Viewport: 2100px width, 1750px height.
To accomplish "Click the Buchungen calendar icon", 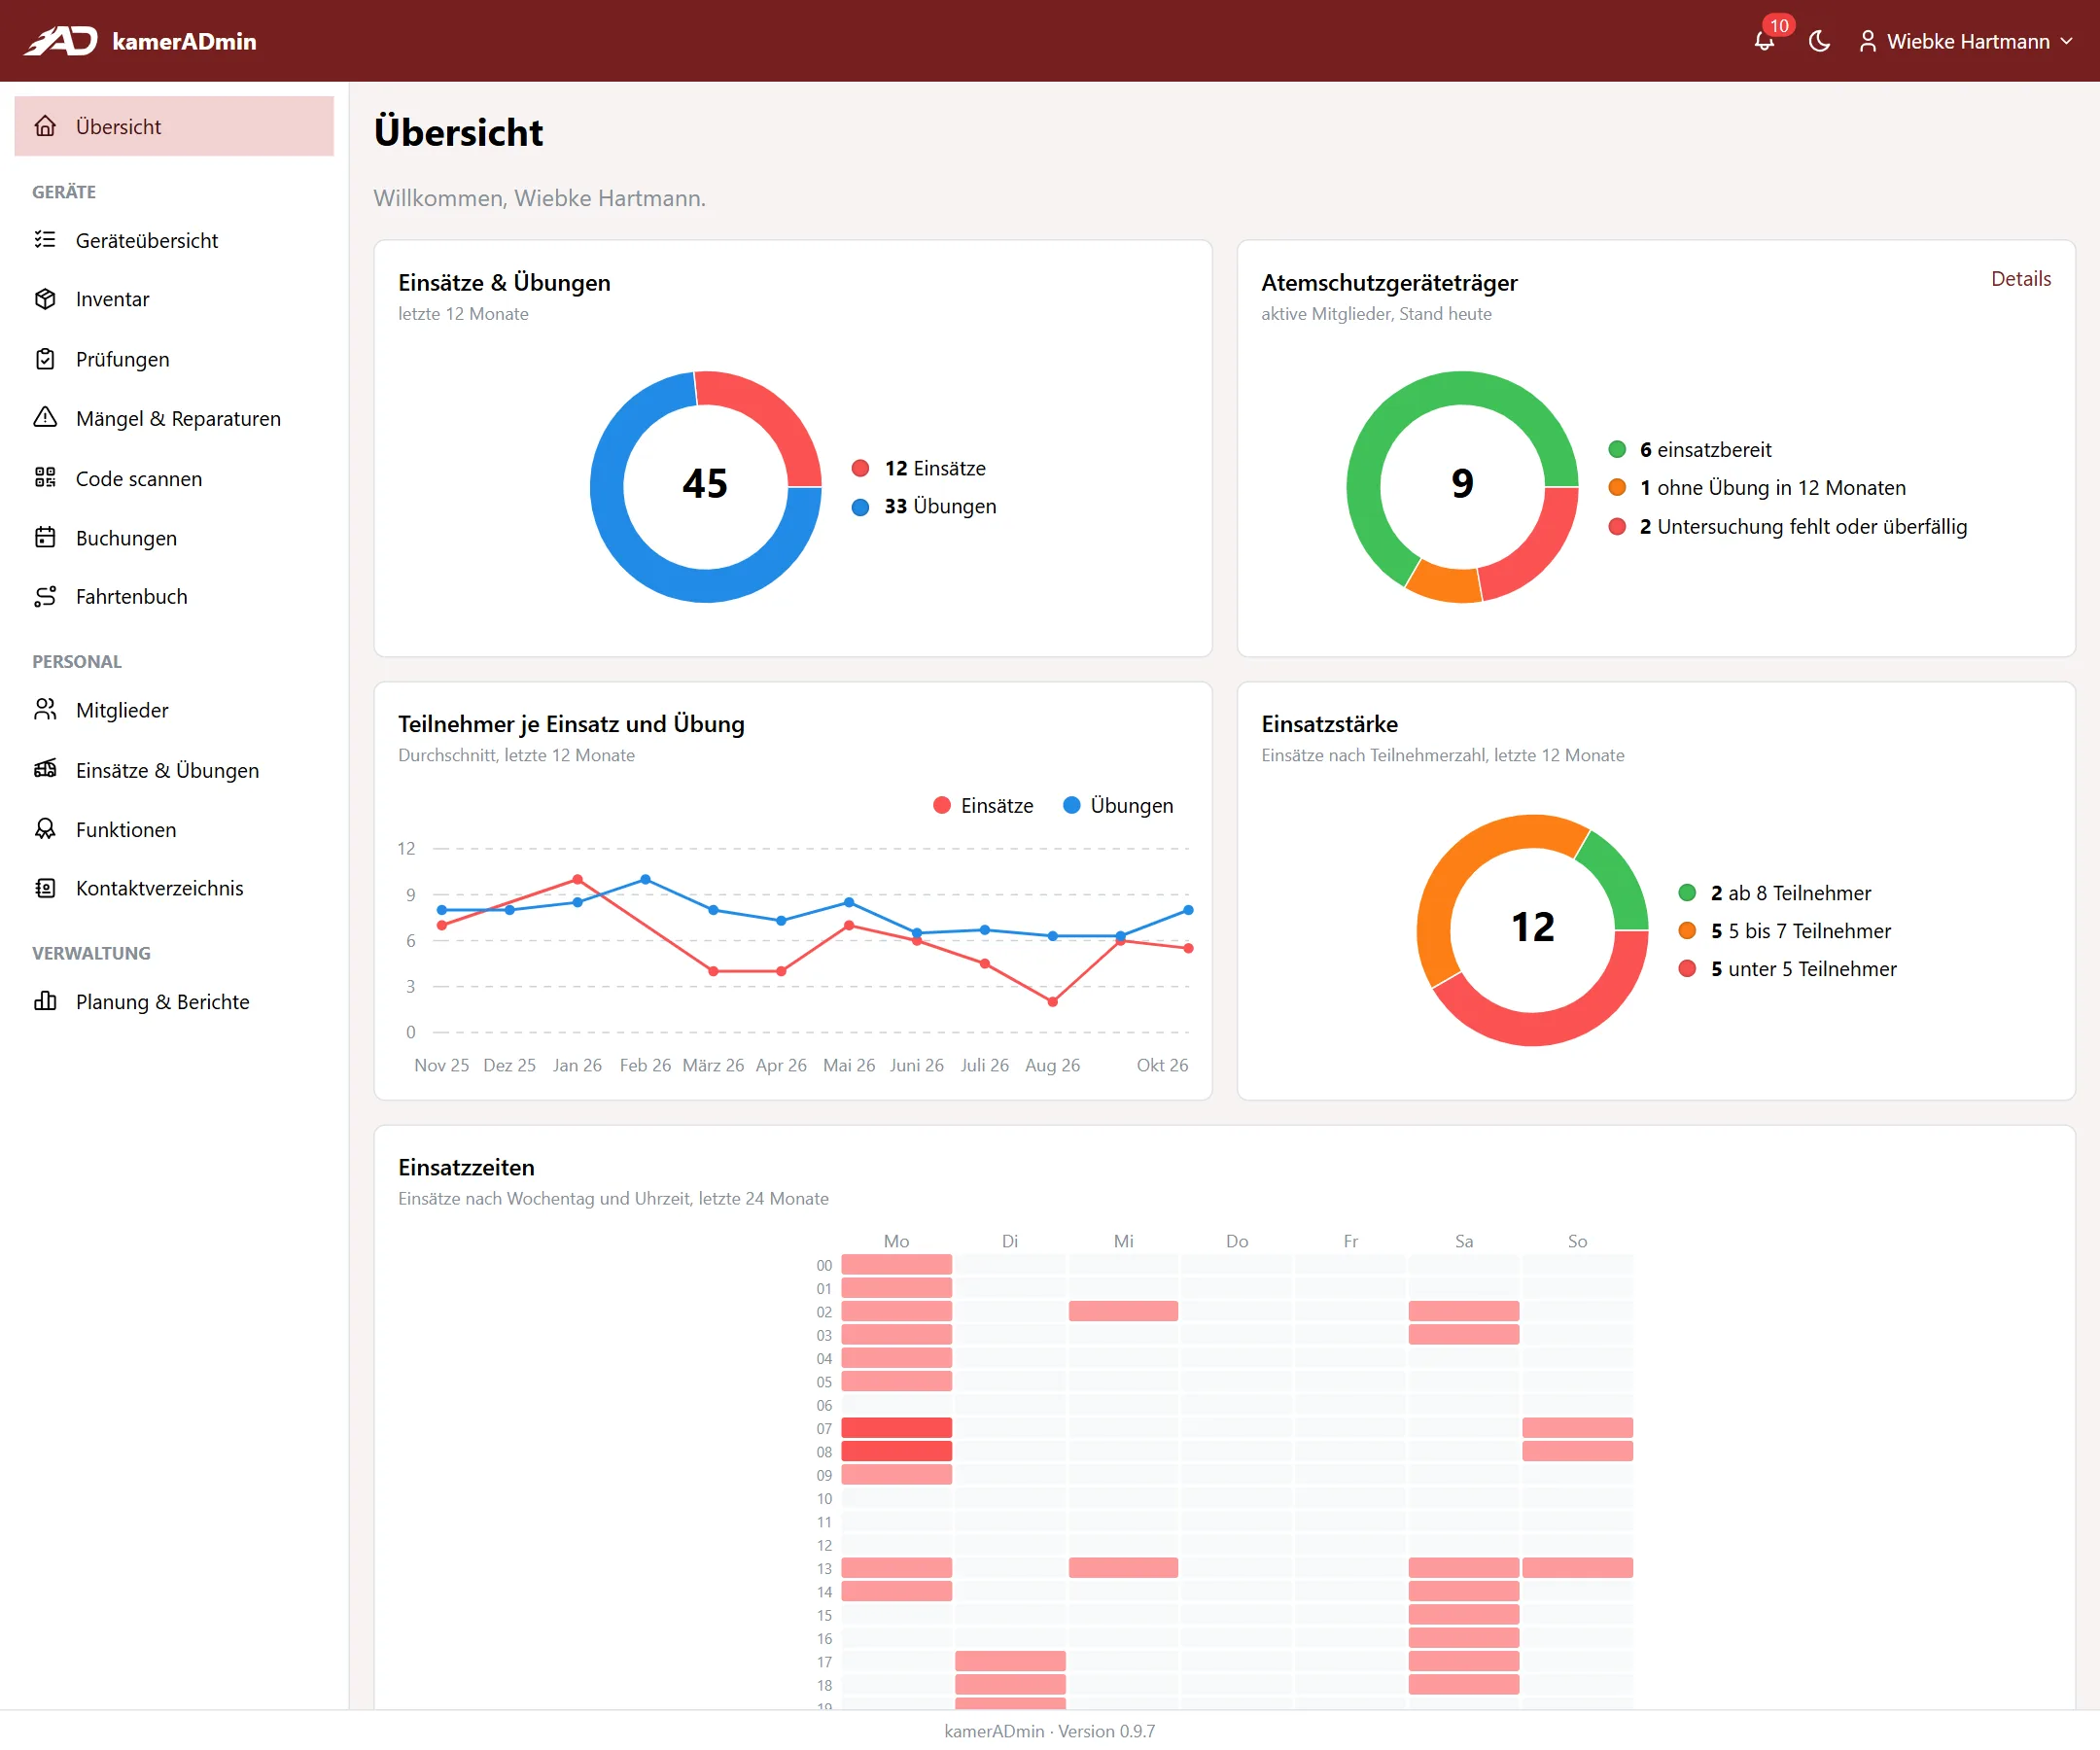I will (x=45, y=537).
